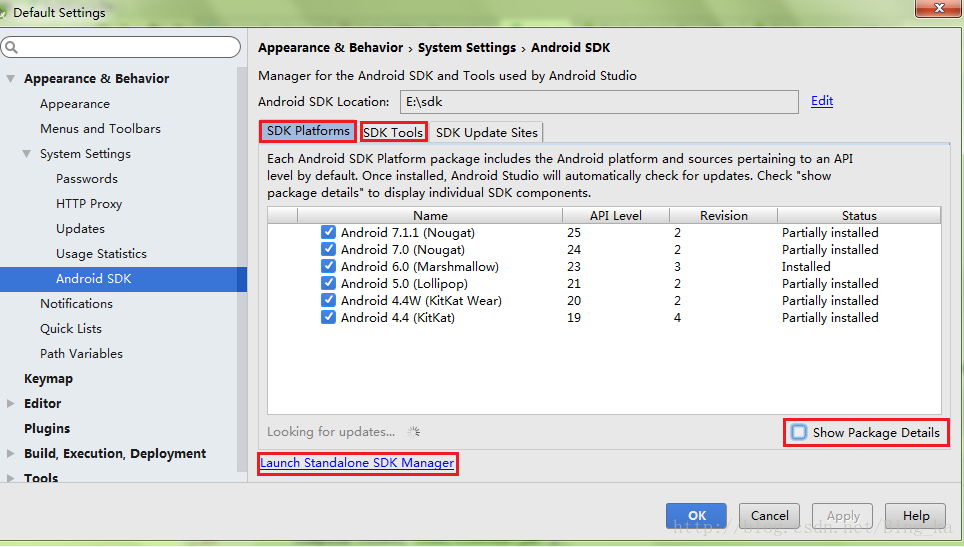964x547 pixels.
Task: Open Updates settings
Action: pos(81,229)
